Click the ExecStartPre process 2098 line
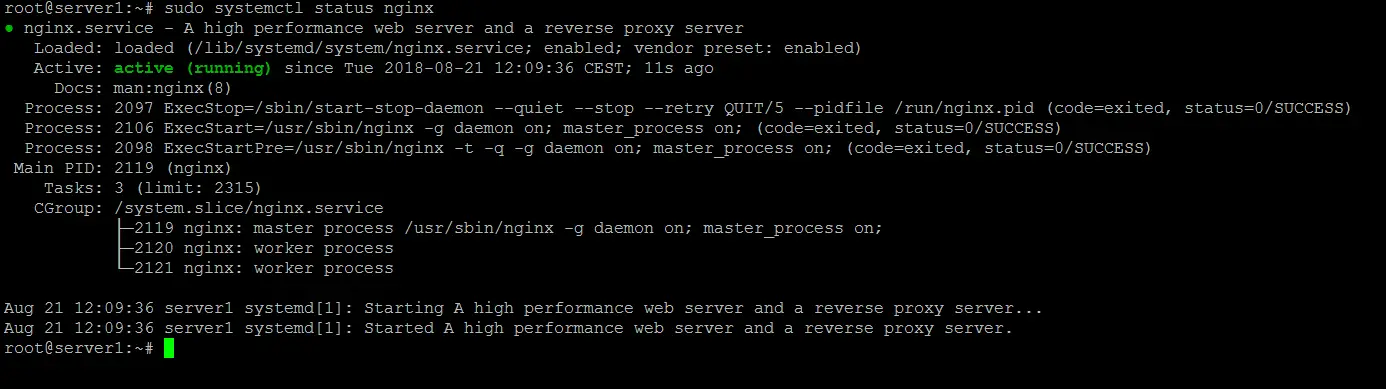 [588, 148]
